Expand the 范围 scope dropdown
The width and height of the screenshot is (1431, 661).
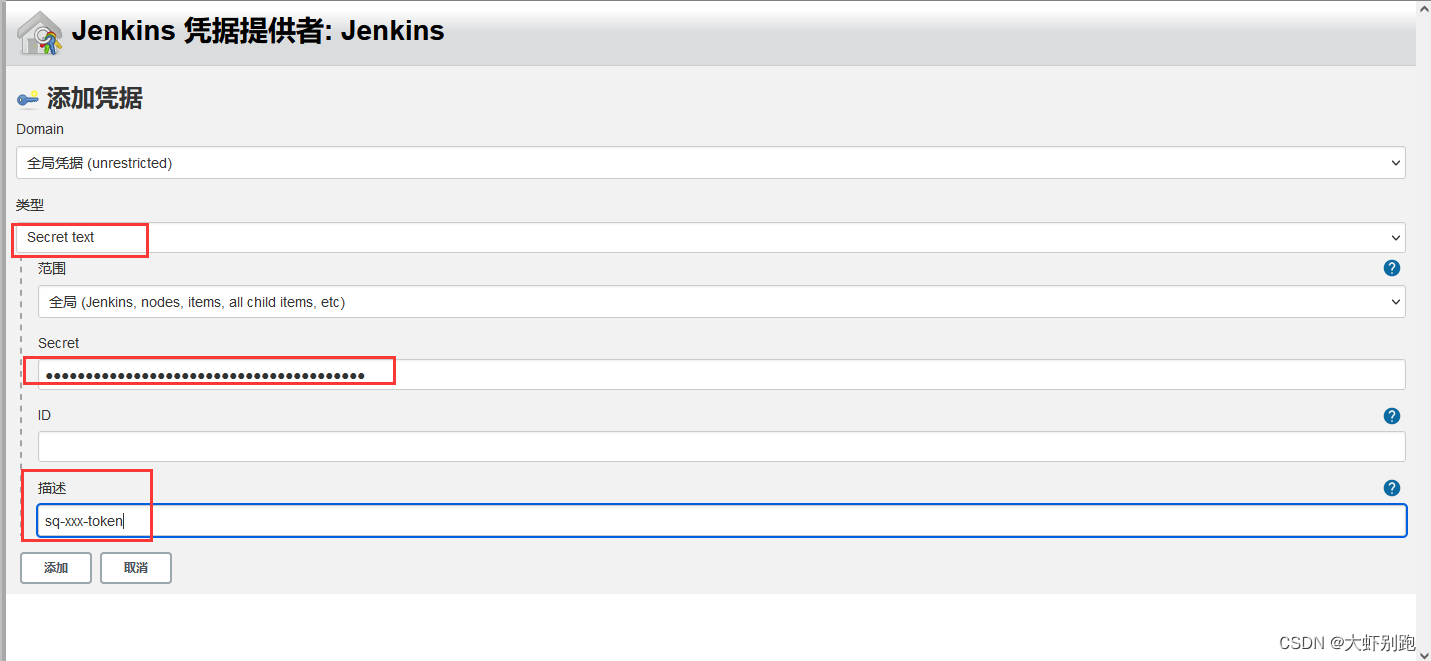click(x=721, y=302)
